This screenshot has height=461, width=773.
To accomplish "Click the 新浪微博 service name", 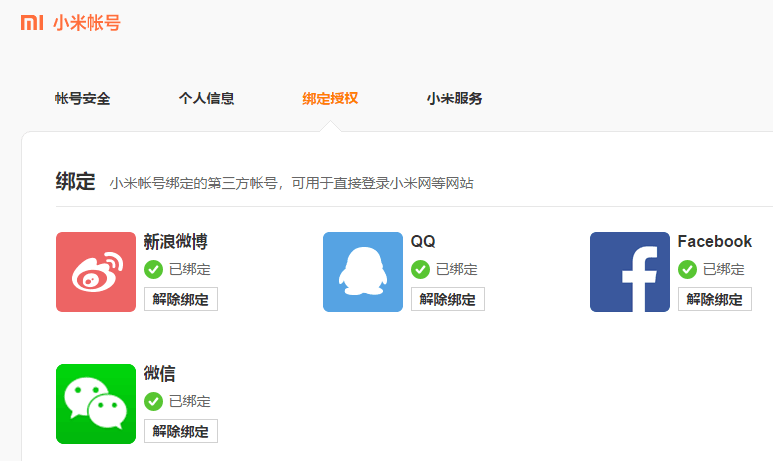I will [176, 242].
